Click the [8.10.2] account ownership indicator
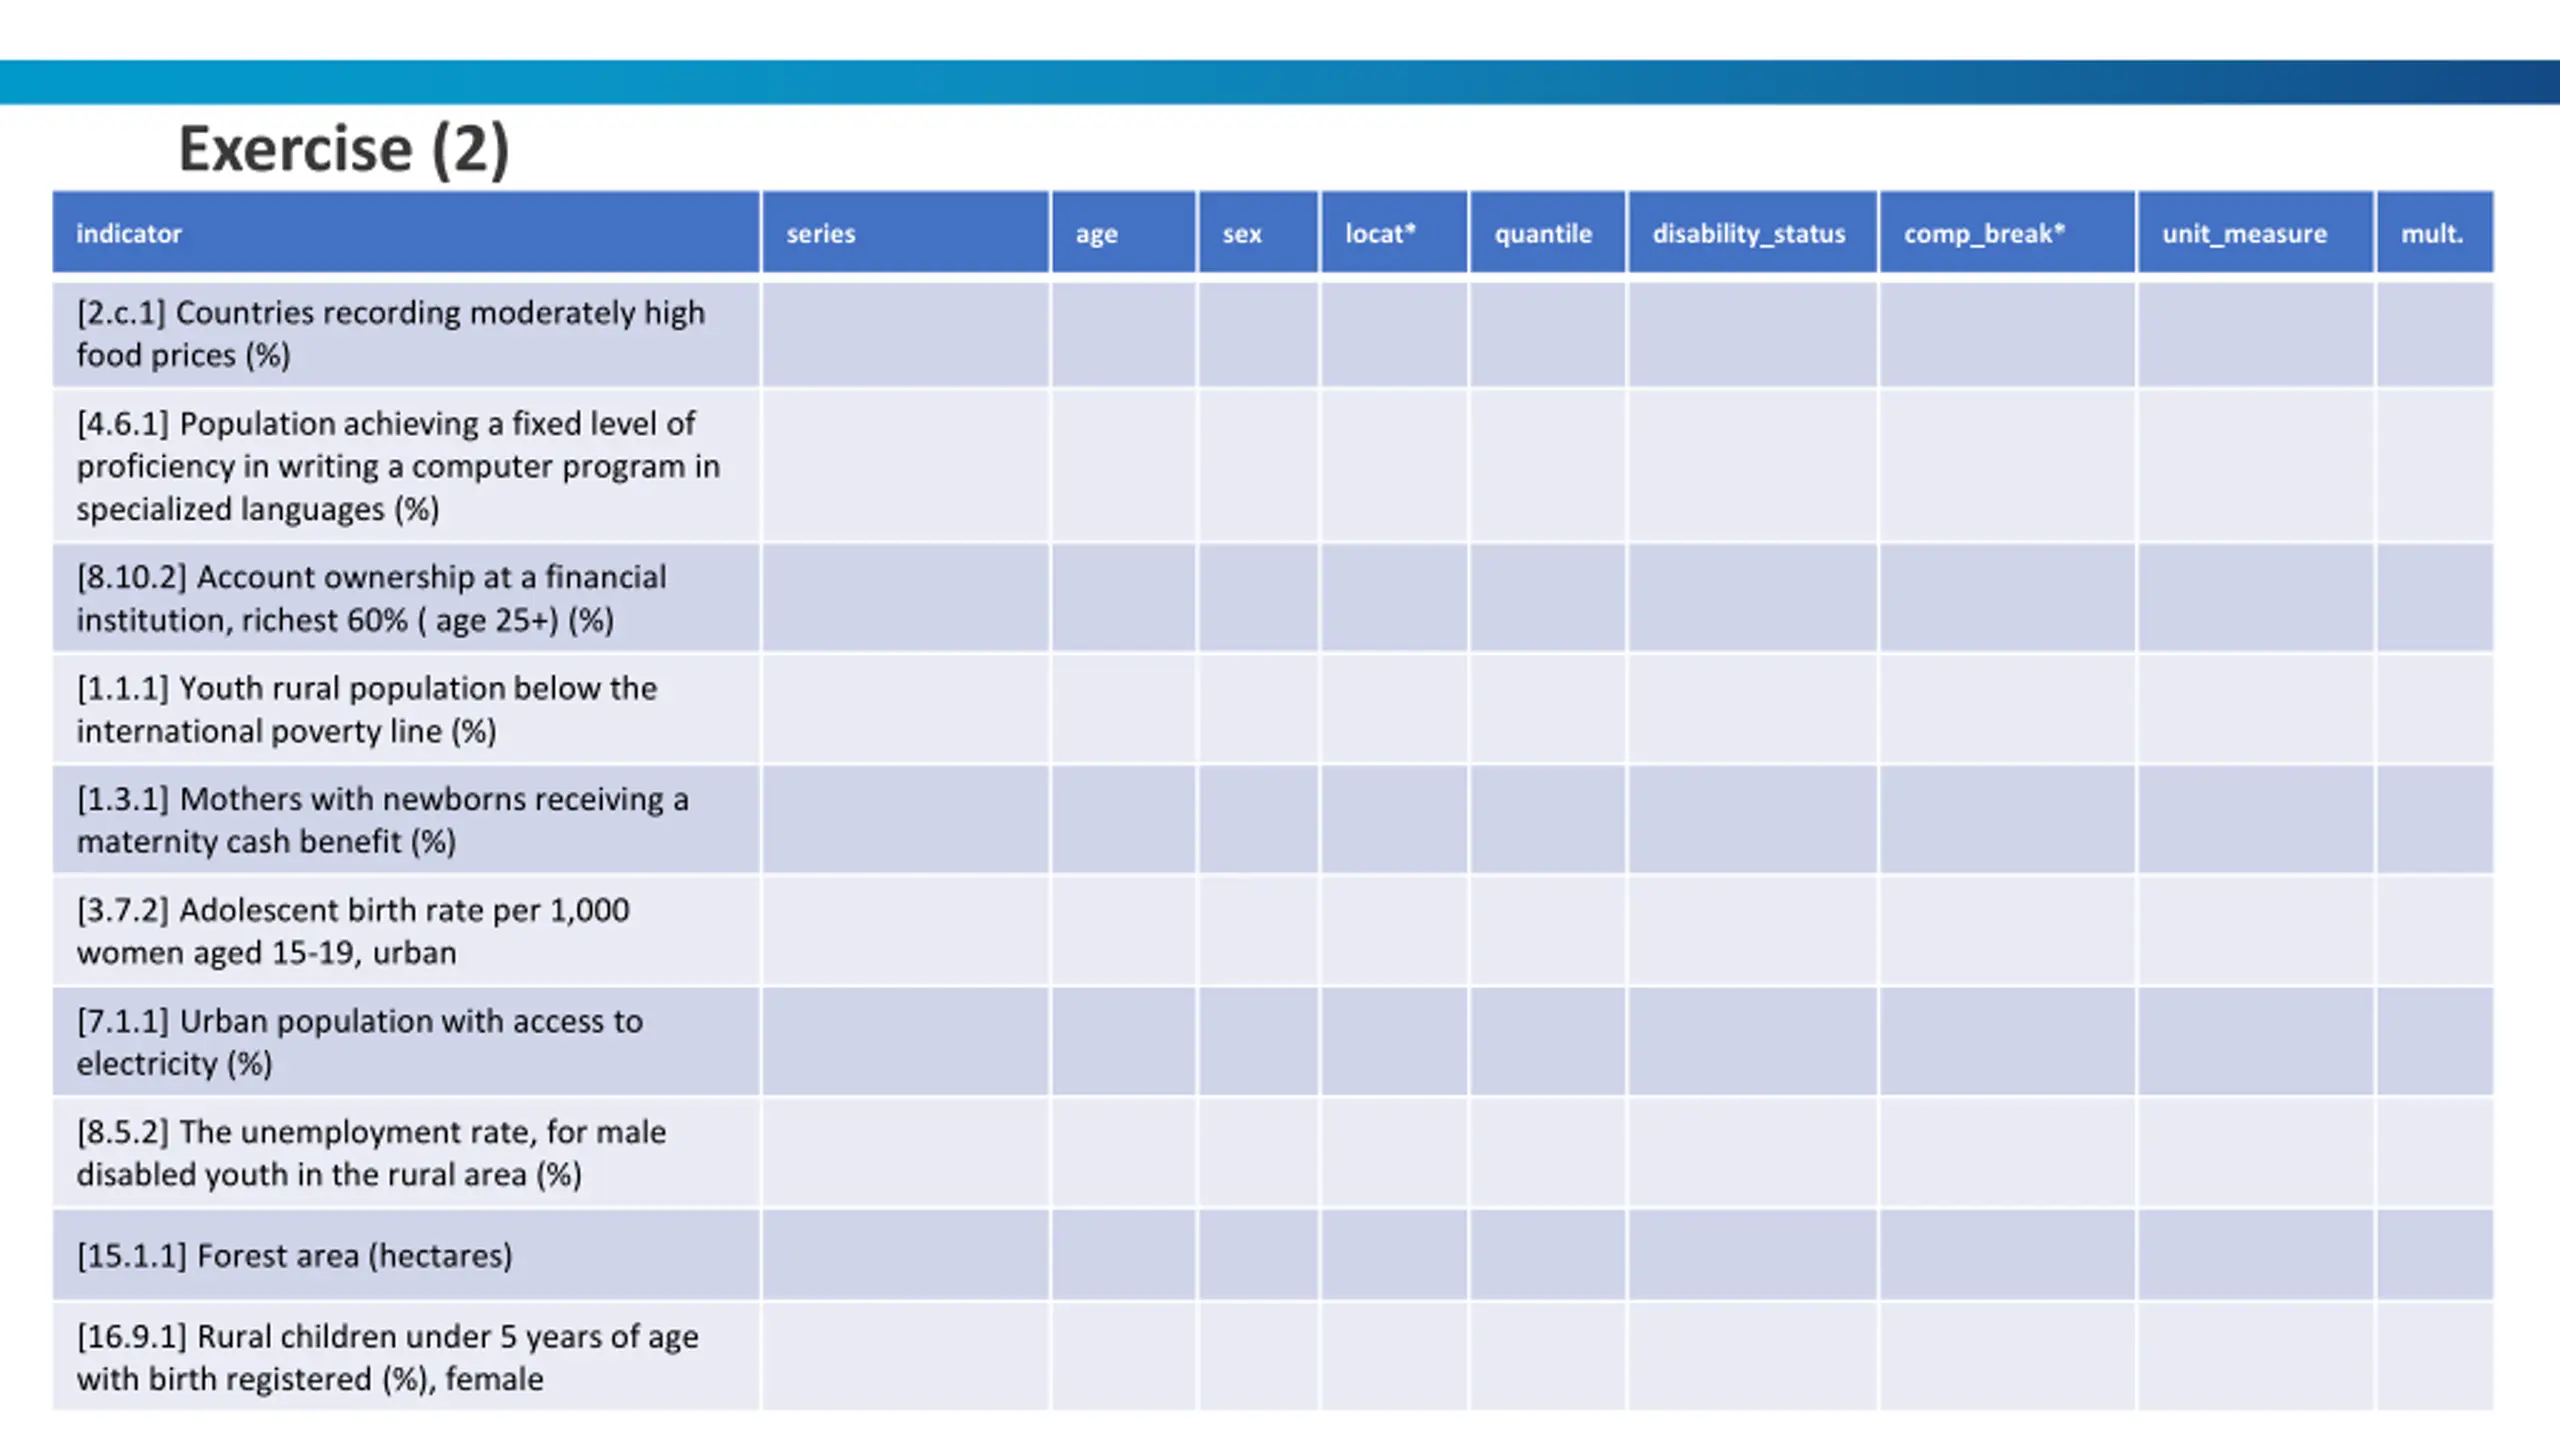Image resolution: width=2560 pixels, height=1440 pixels. click(x=406, y=598)
